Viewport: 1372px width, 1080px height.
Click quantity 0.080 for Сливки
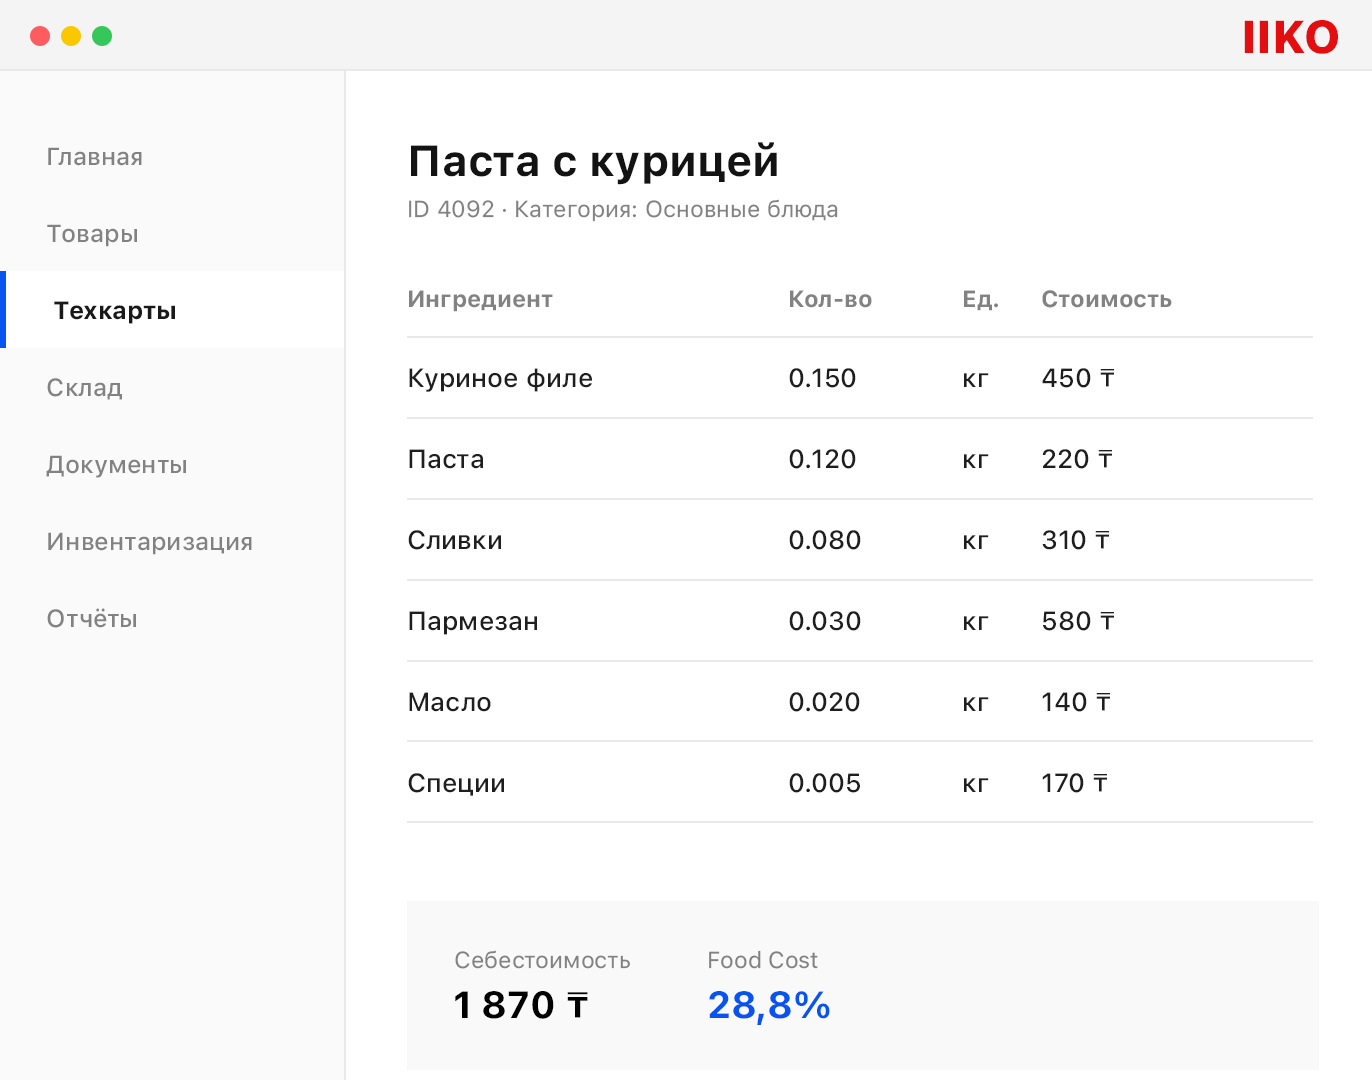pos(825,540)
